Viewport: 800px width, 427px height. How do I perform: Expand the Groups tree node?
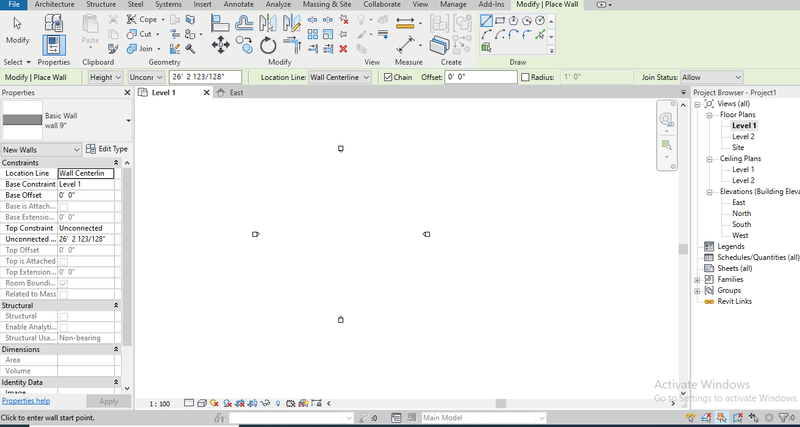tap(697, 291)
